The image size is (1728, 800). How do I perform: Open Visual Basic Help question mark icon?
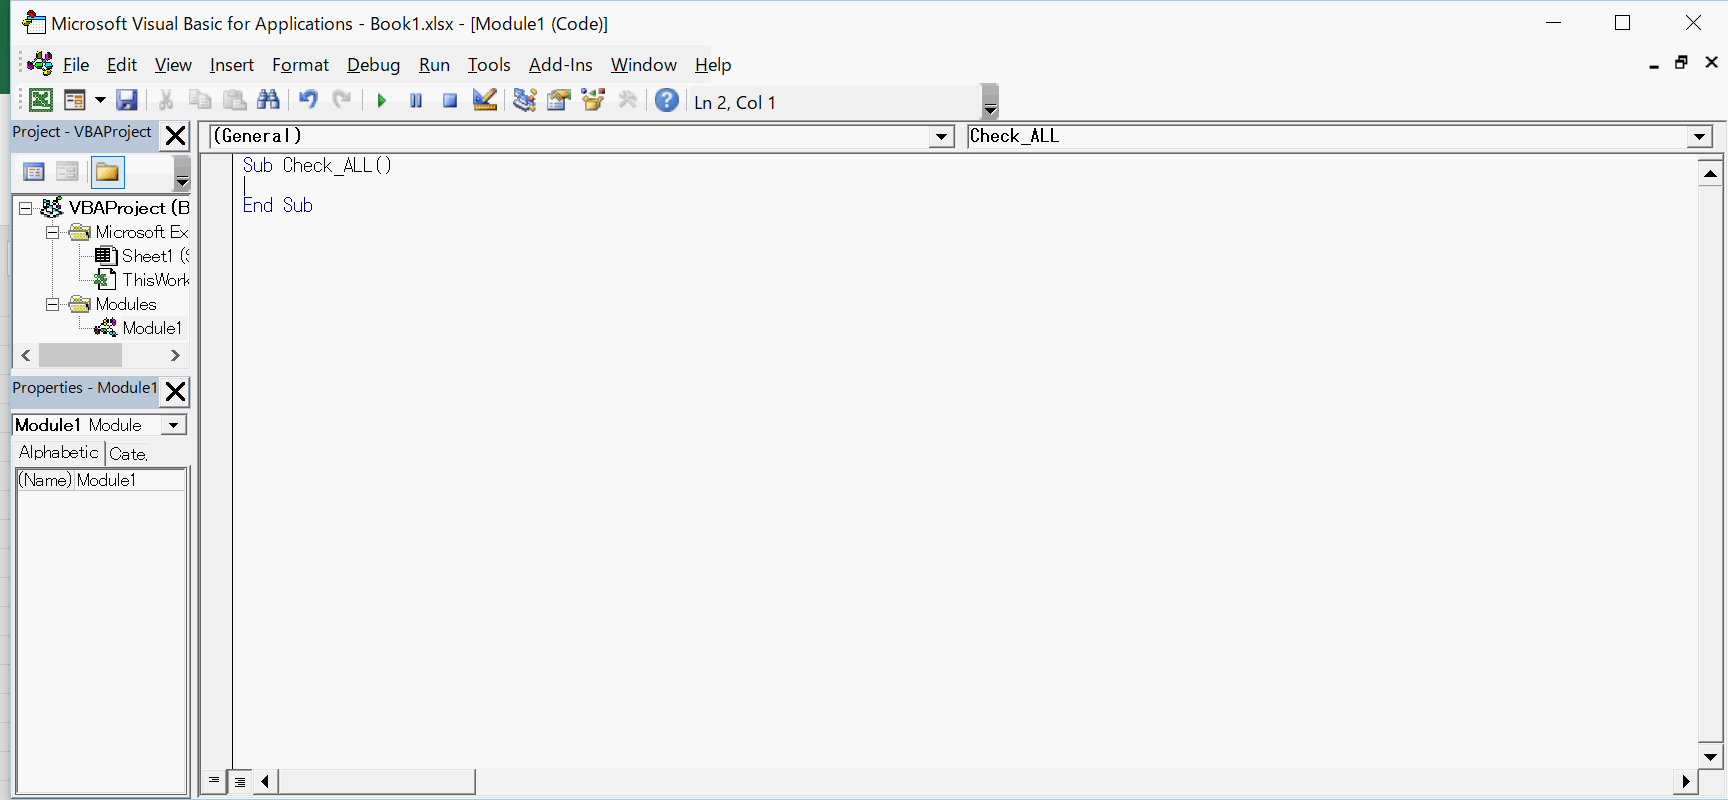[x=667, y=100]
